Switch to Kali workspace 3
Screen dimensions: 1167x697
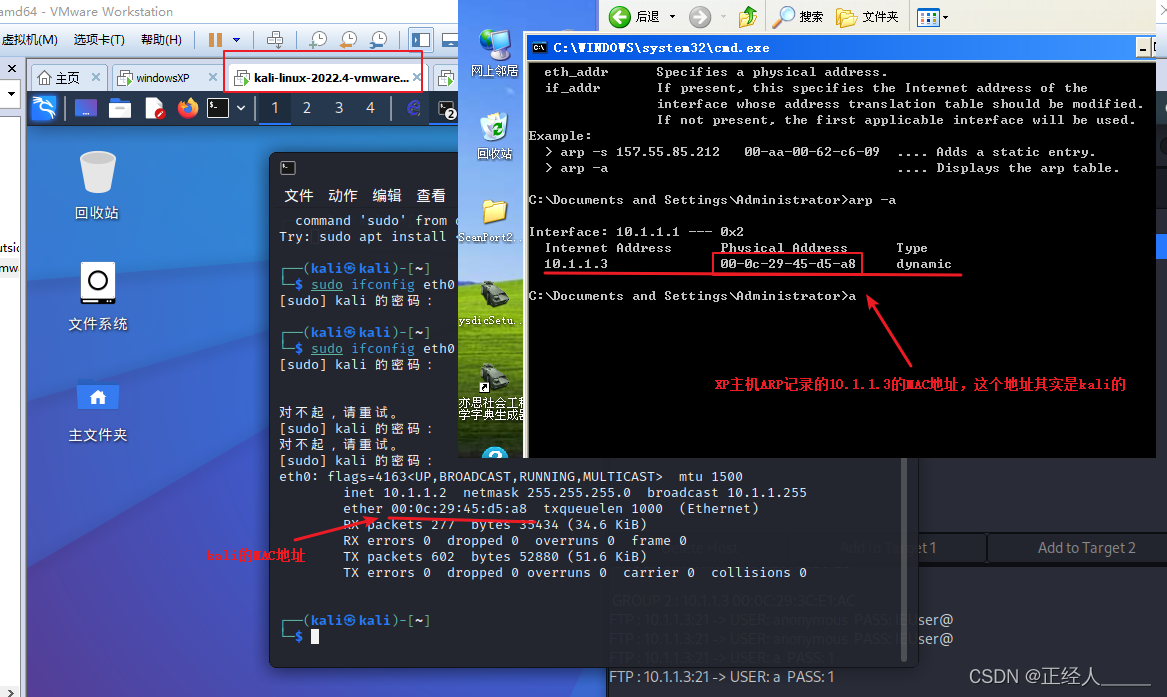(x=339, y=108)
